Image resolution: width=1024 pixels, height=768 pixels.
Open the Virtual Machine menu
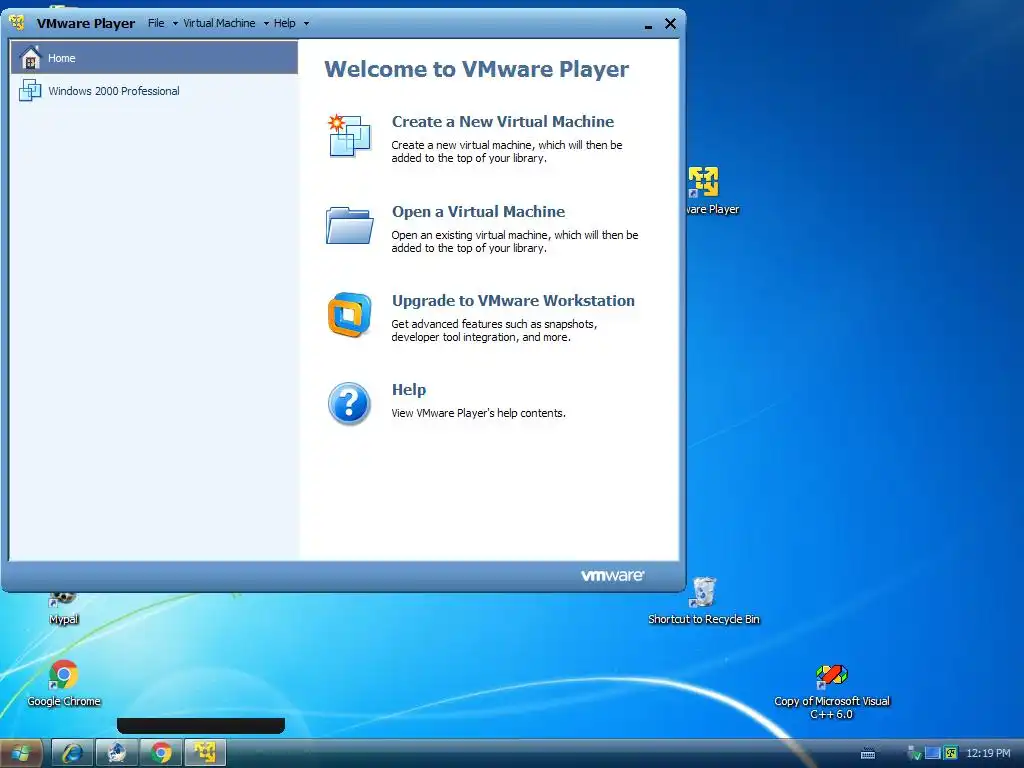click(219, 23)
